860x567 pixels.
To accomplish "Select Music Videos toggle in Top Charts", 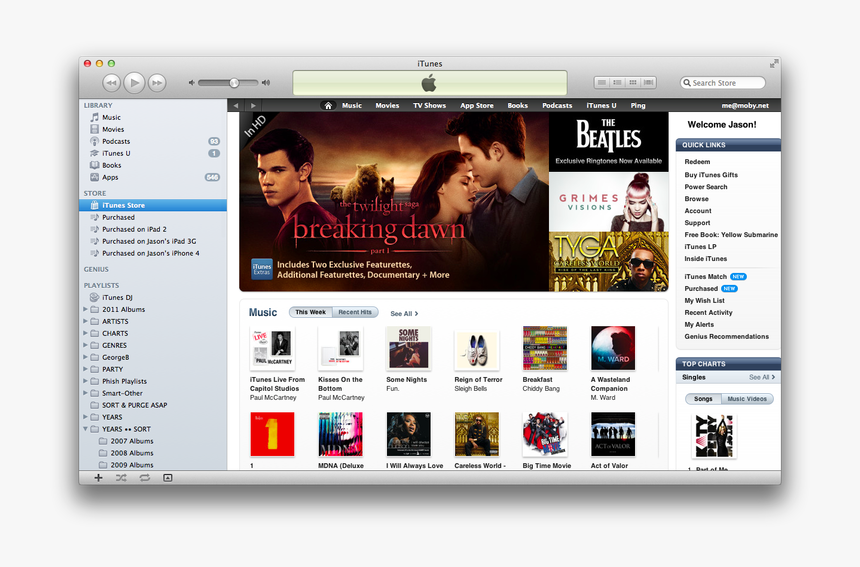I will coord(747,399).
